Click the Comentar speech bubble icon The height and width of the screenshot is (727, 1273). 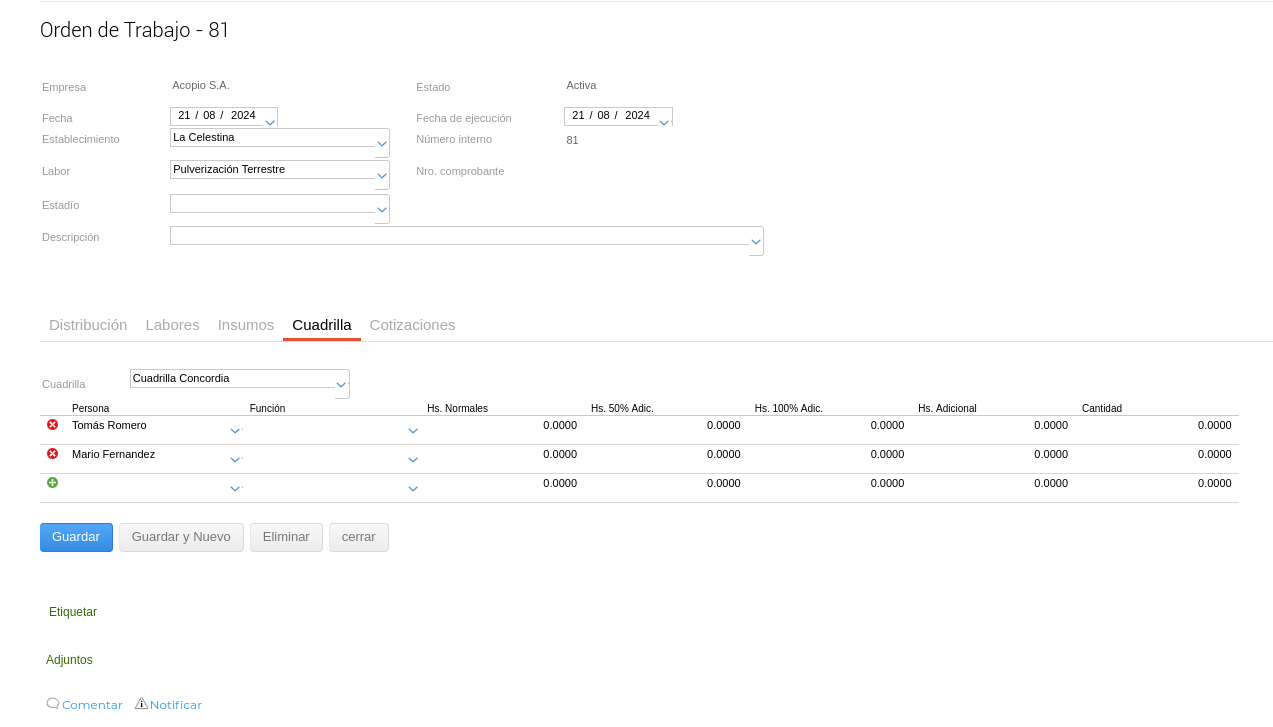tap(53, 704)
